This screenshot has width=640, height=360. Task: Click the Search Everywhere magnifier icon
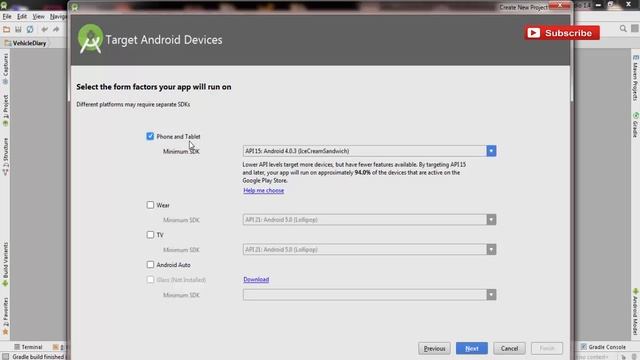(x=623, y=29)
